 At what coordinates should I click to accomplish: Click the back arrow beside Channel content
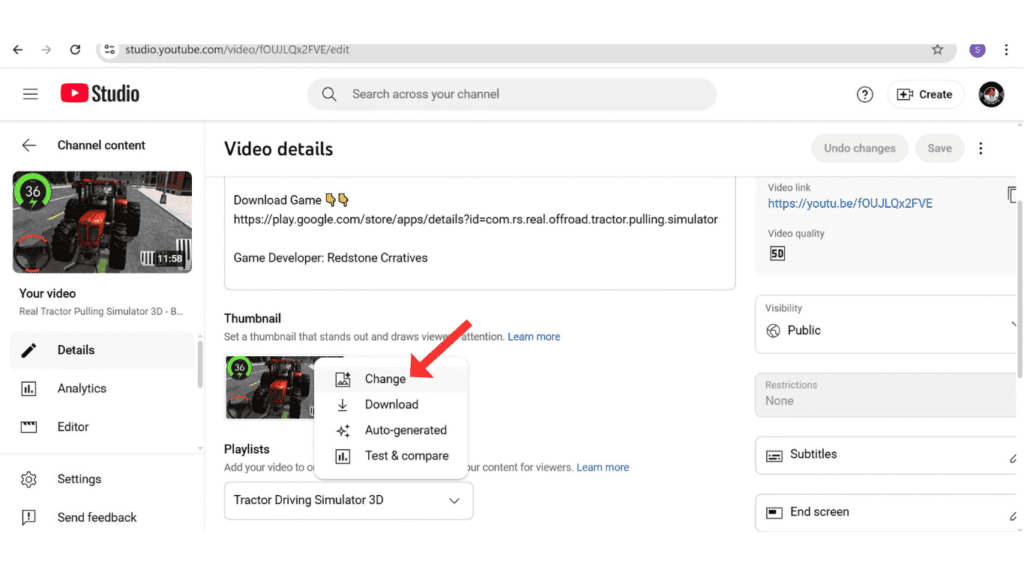[28, 144]
